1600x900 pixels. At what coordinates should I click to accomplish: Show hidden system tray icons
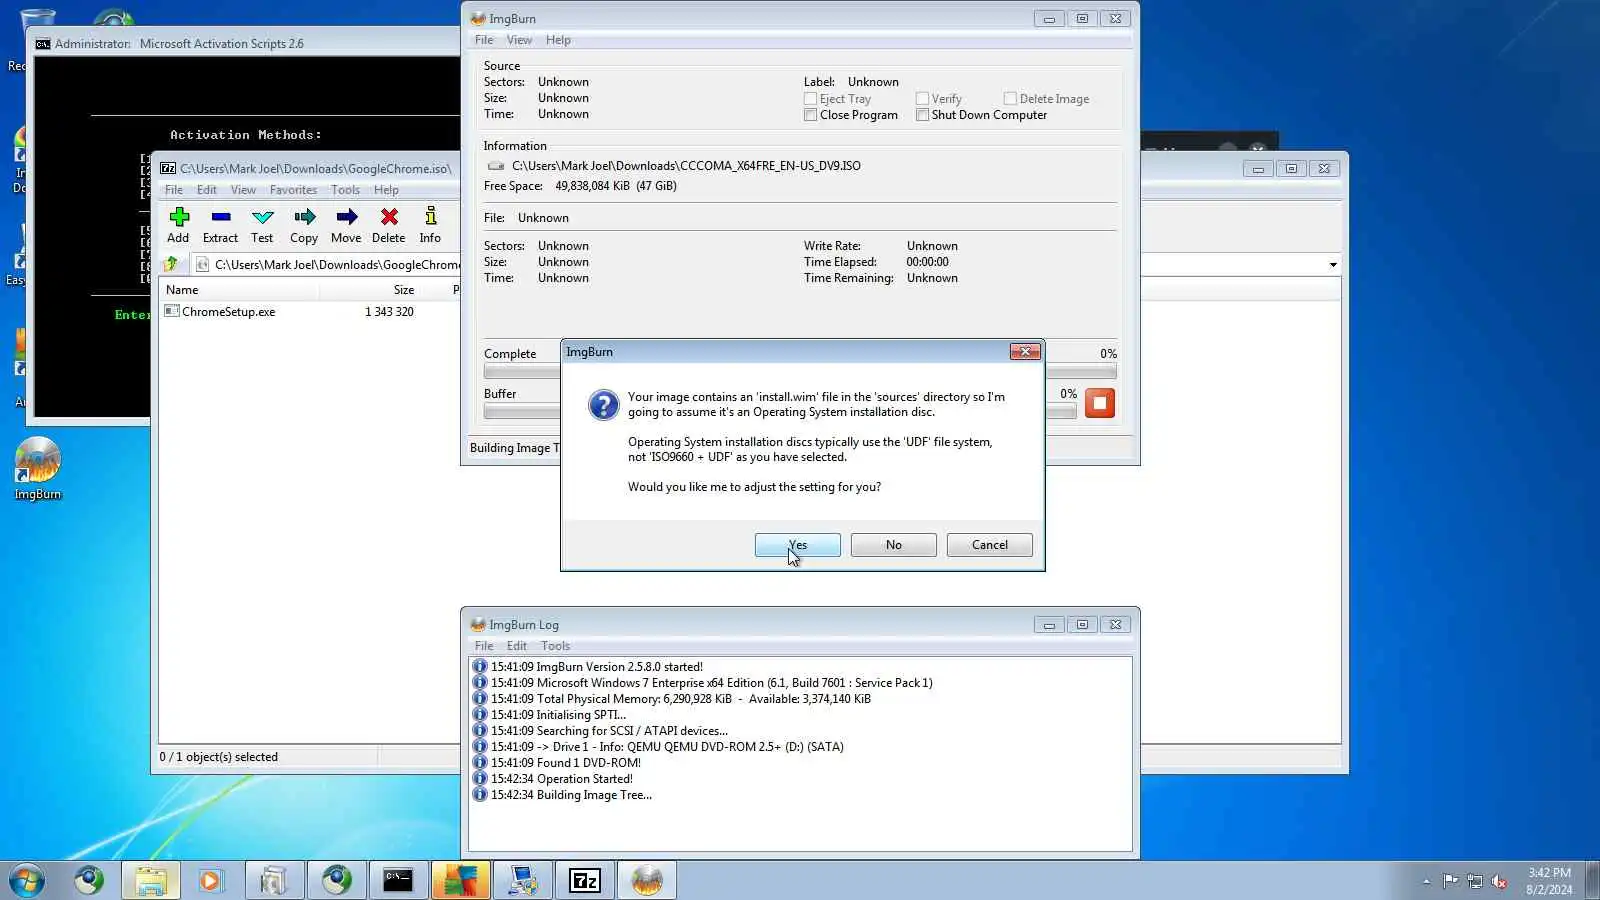tap(1426, 881)
